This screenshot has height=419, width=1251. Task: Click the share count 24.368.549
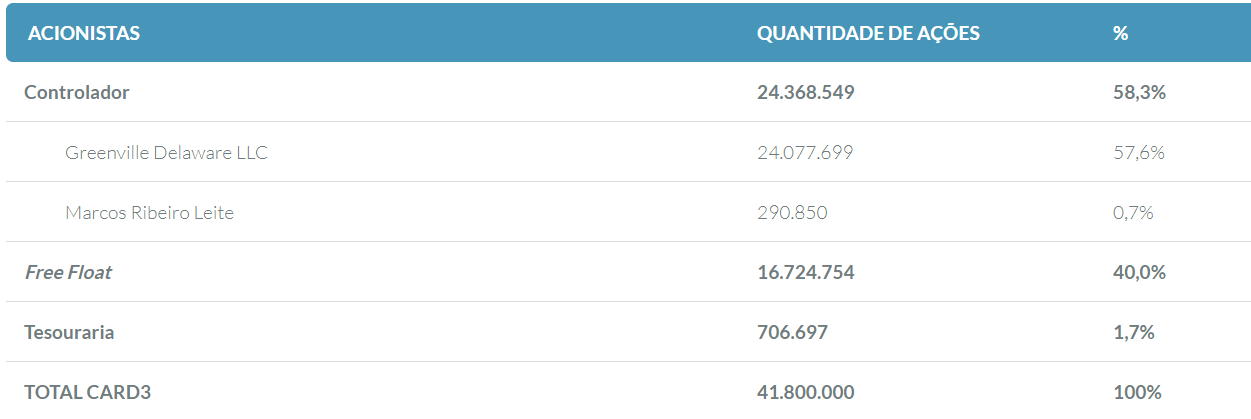pyautogui.click(x=806, y=92)
